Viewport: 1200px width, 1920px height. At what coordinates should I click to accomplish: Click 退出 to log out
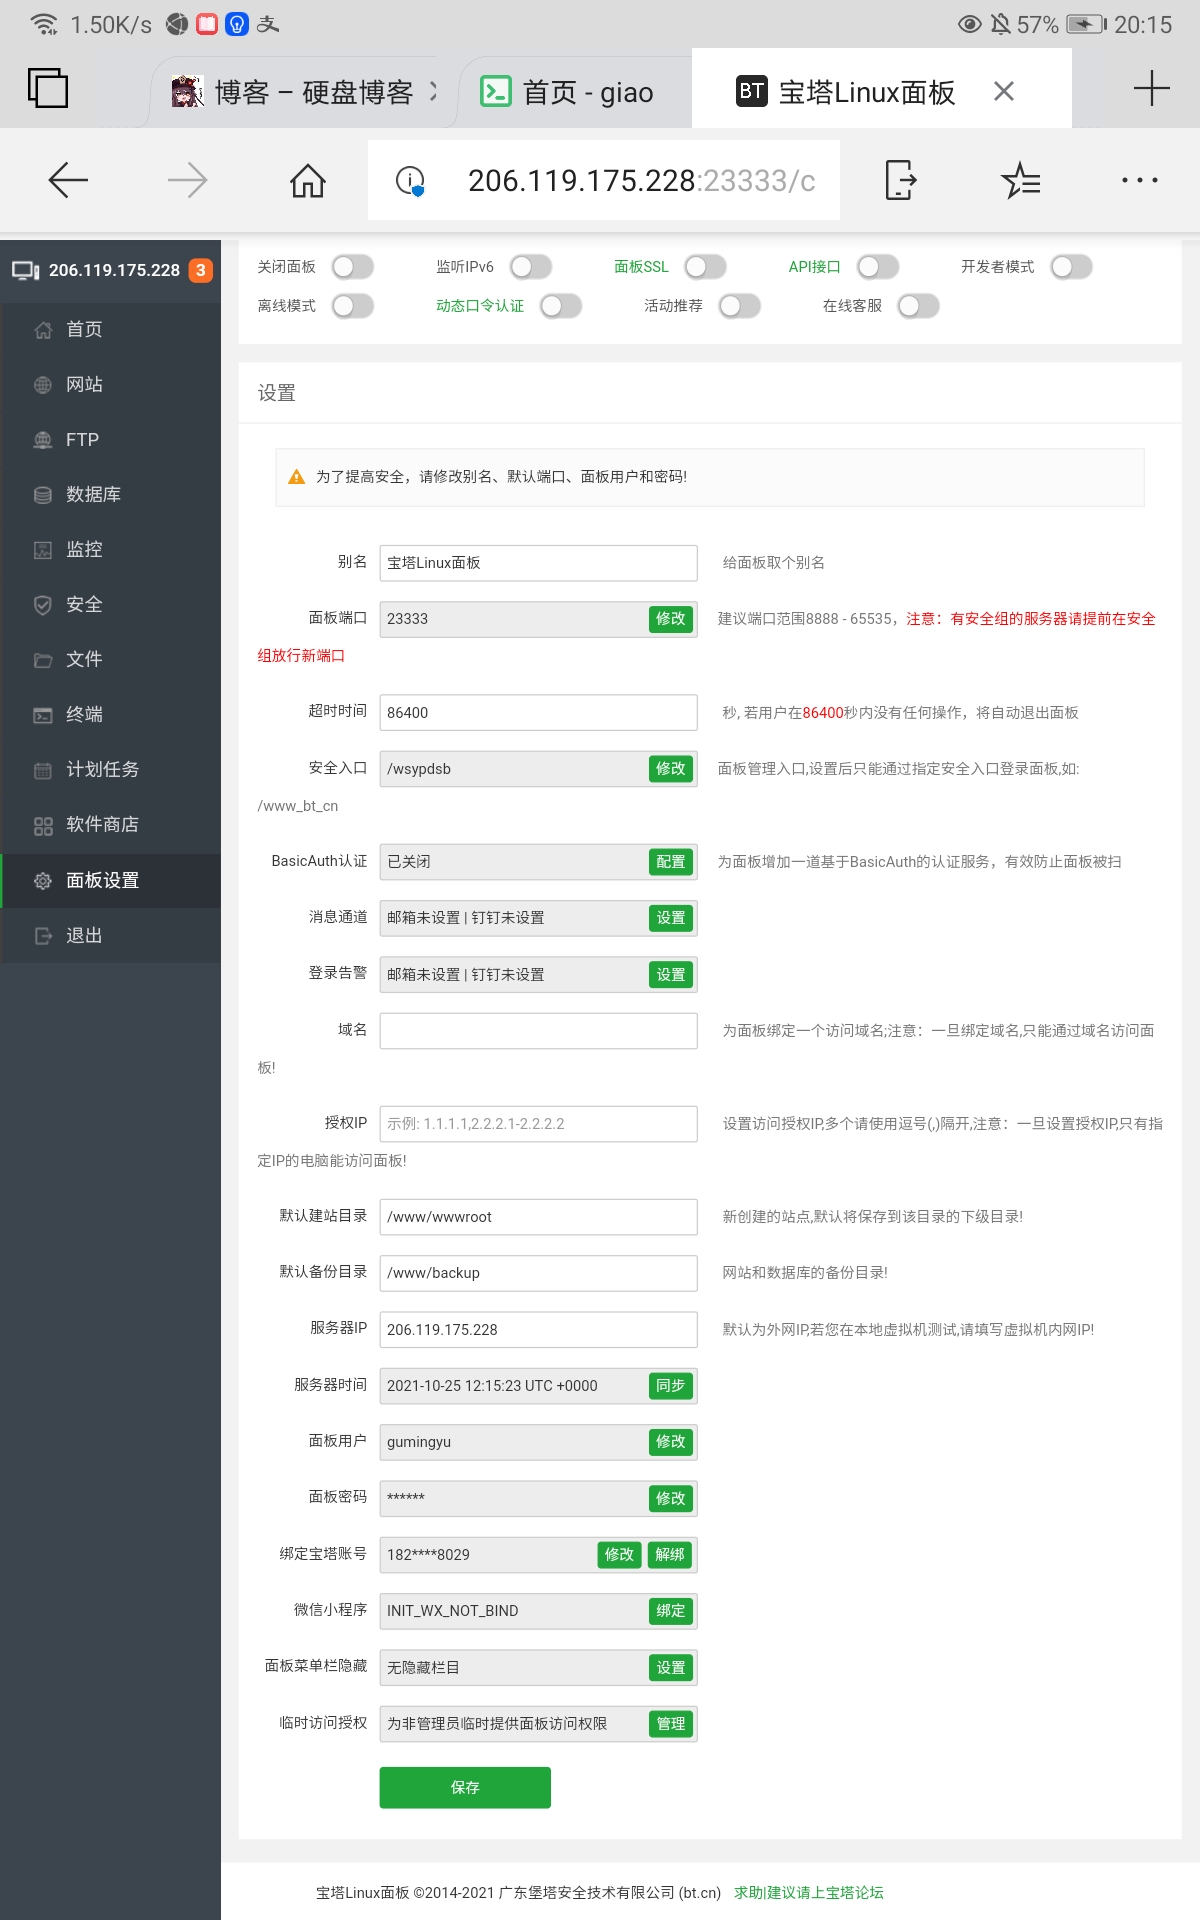coord(110,935)
